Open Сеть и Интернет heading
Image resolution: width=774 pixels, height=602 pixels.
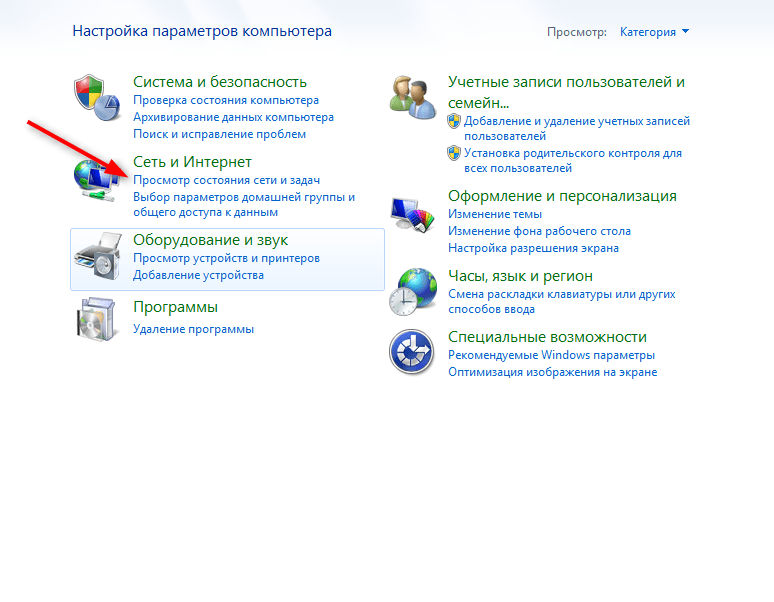[193, 162]
